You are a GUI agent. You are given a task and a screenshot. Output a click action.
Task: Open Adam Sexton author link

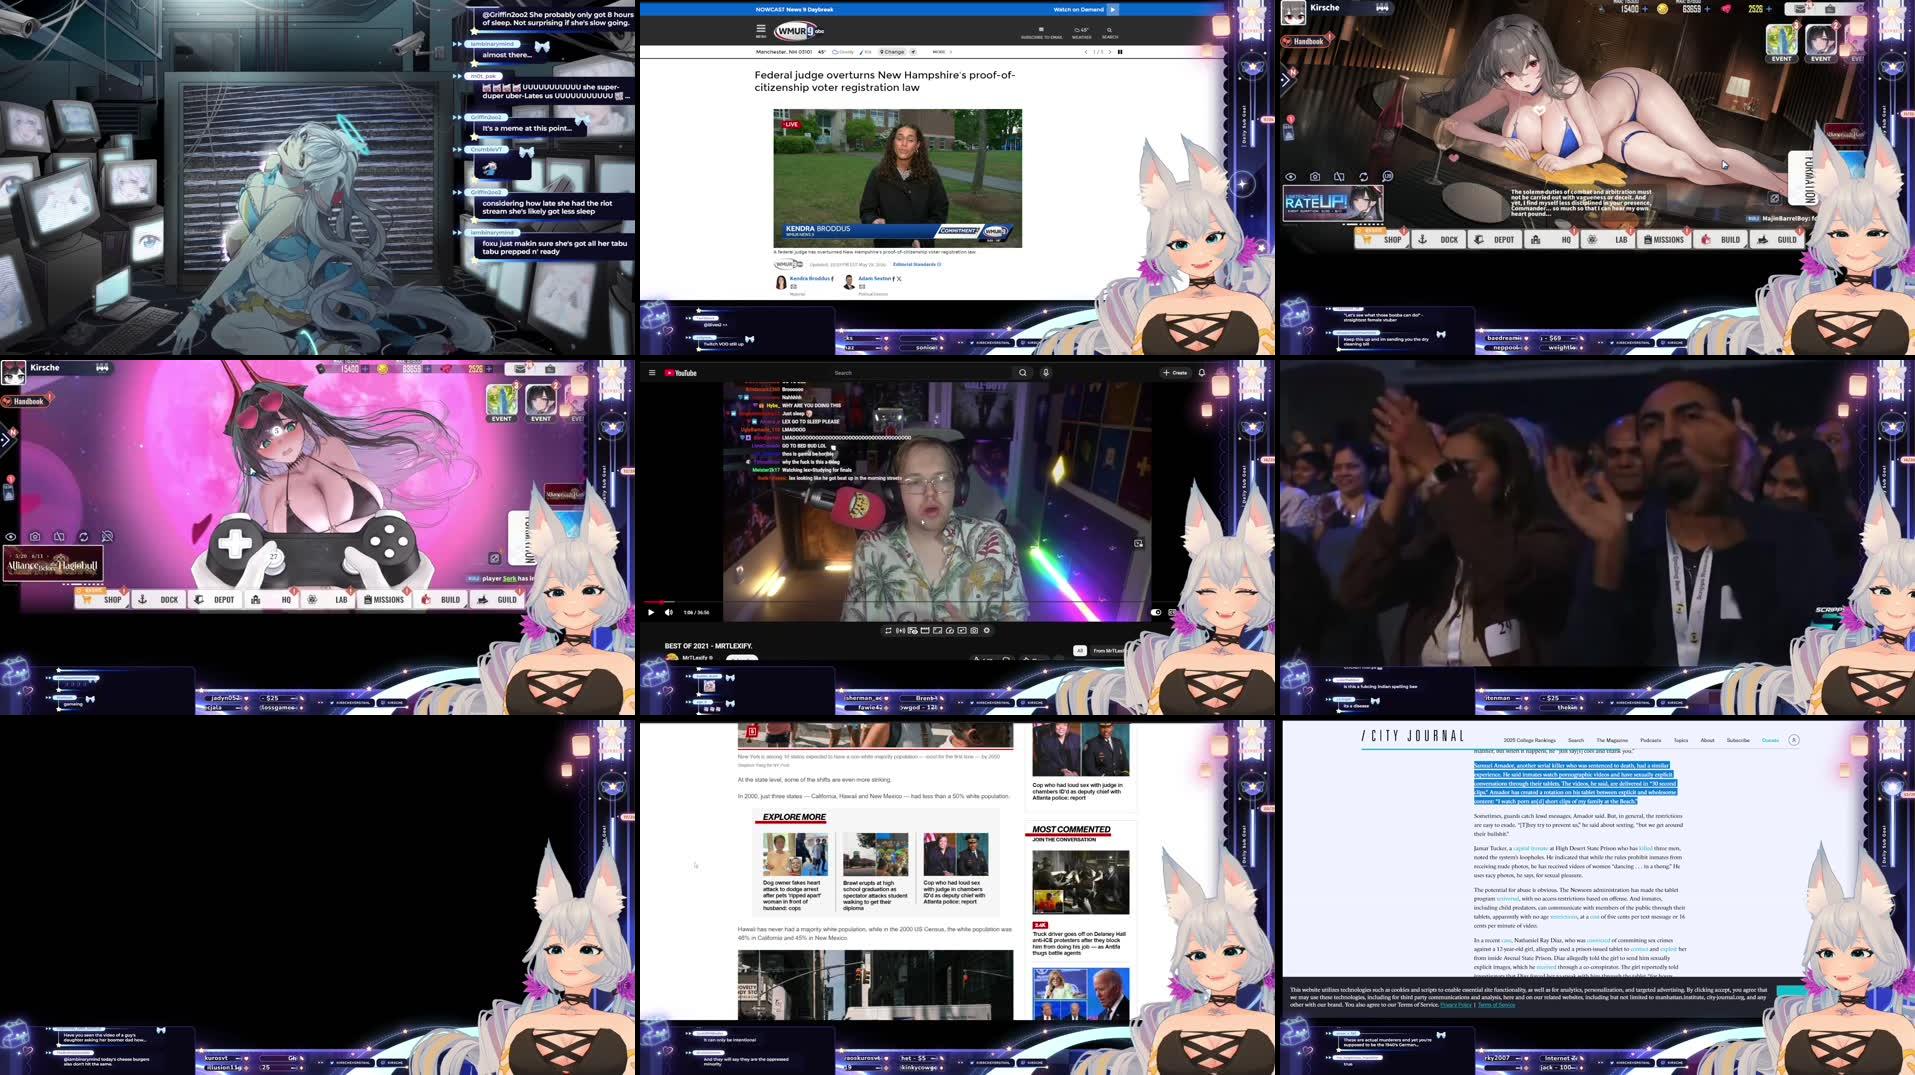tap(875, 278)
